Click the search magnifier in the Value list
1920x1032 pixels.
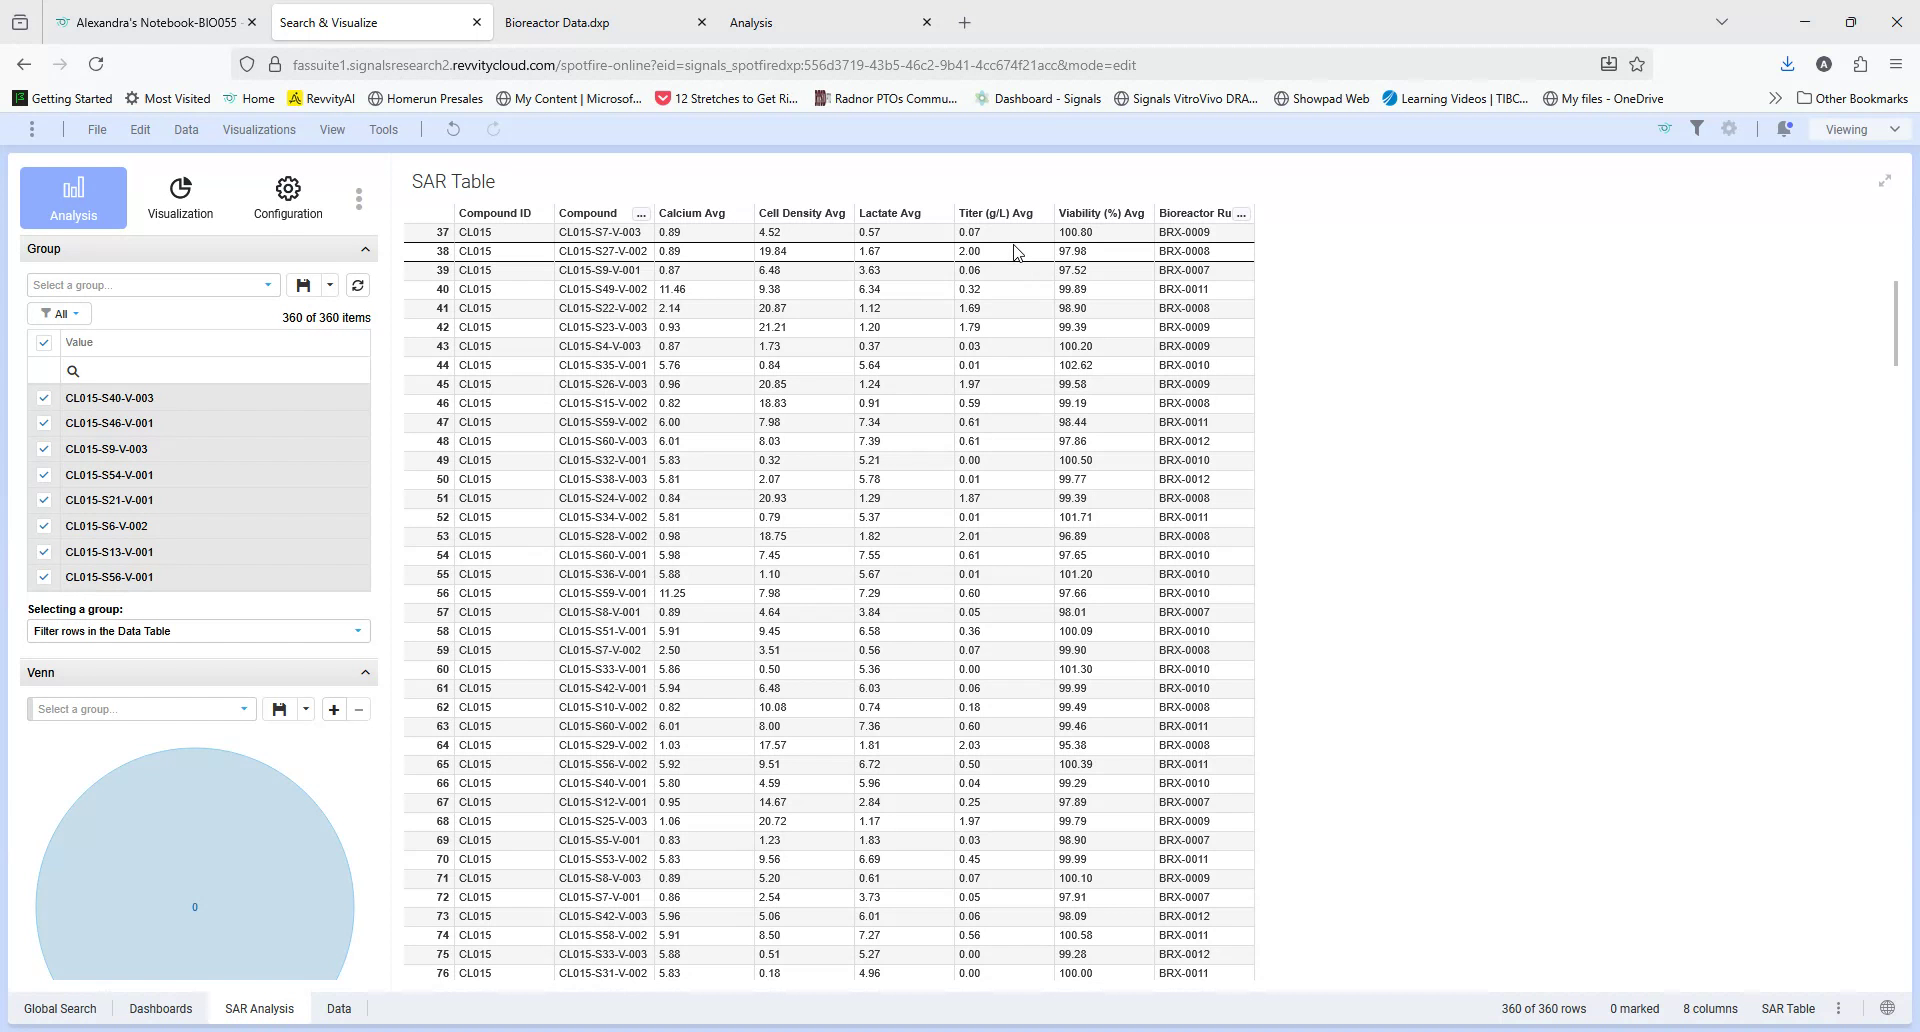(x=73, y=371)
